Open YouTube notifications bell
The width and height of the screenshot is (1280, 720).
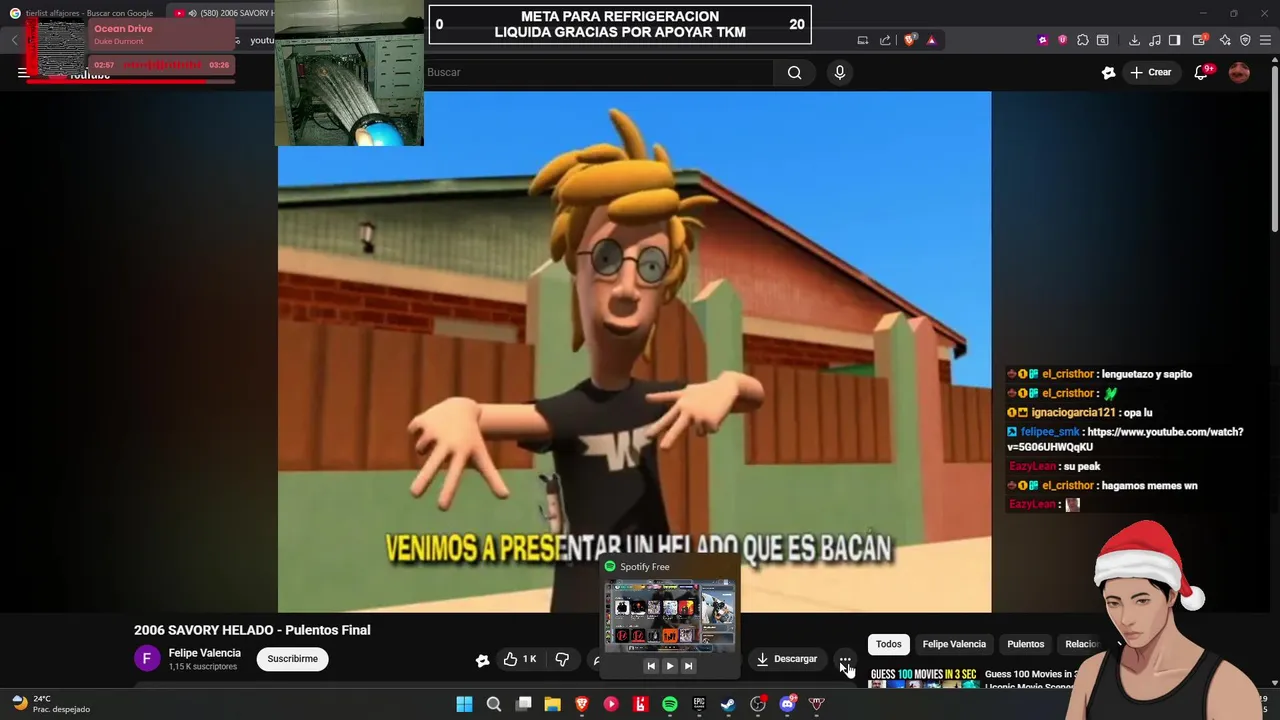tap(1202, 72)
